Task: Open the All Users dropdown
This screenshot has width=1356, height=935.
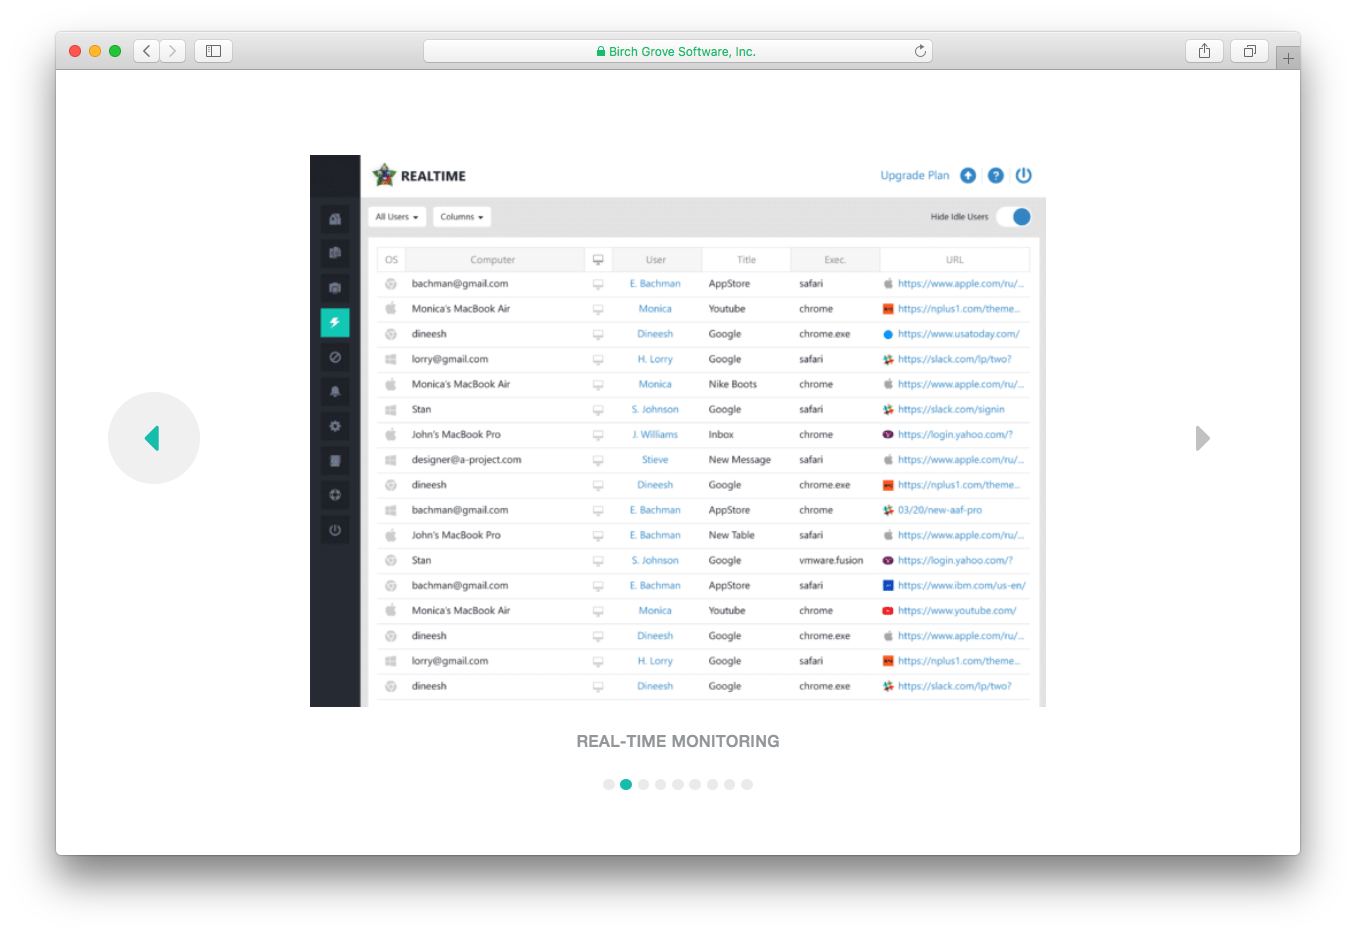Action: (397, 217)
